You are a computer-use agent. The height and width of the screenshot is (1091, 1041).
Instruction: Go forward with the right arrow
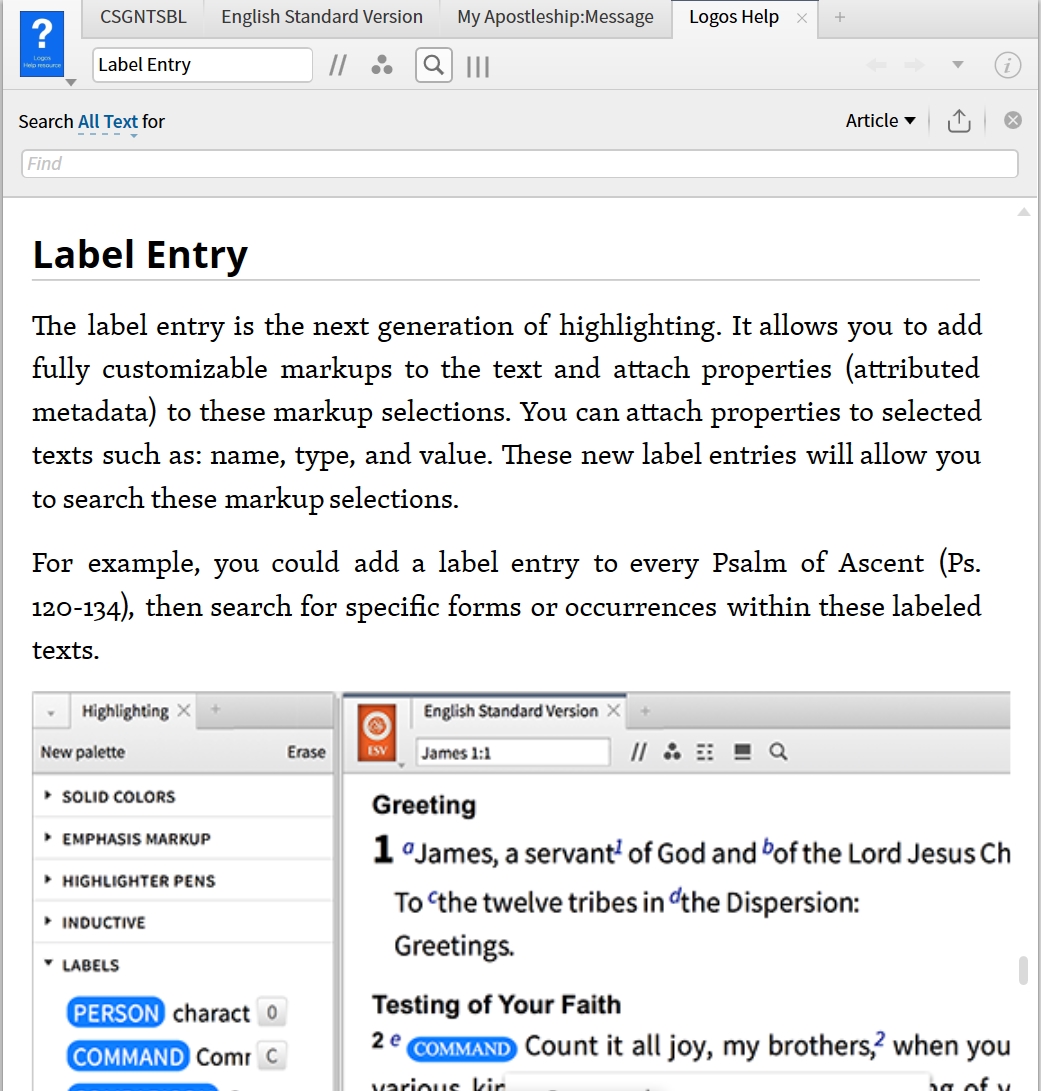(914, 65)
